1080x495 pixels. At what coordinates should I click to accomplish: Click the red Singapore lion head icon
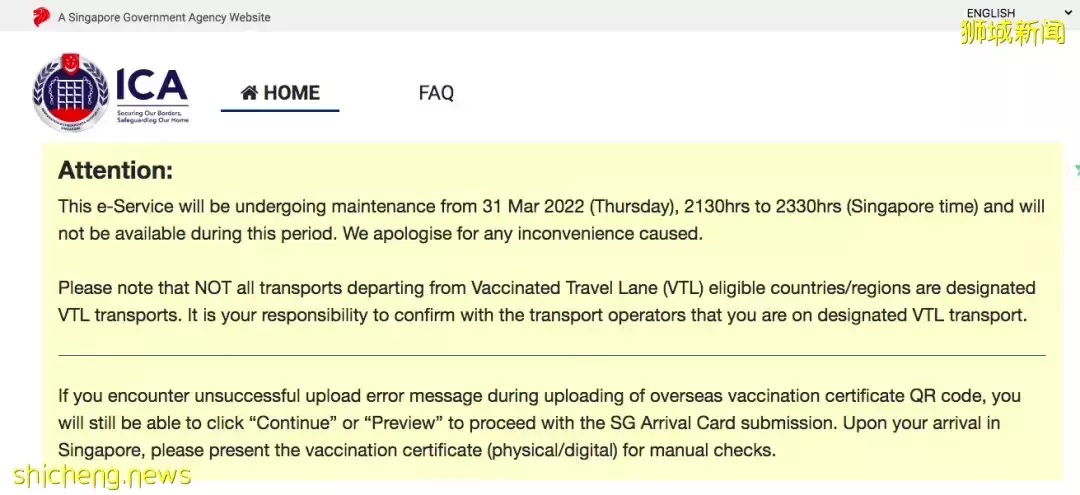coord(41,16)
